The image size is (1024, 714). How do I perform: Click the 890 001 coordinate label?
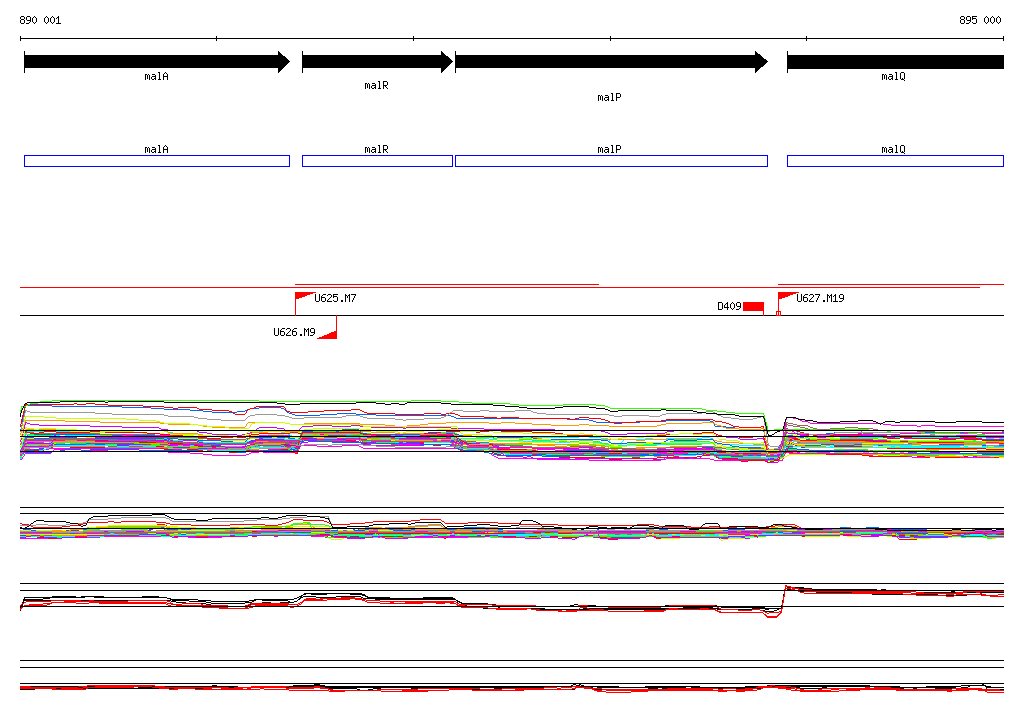40,20
